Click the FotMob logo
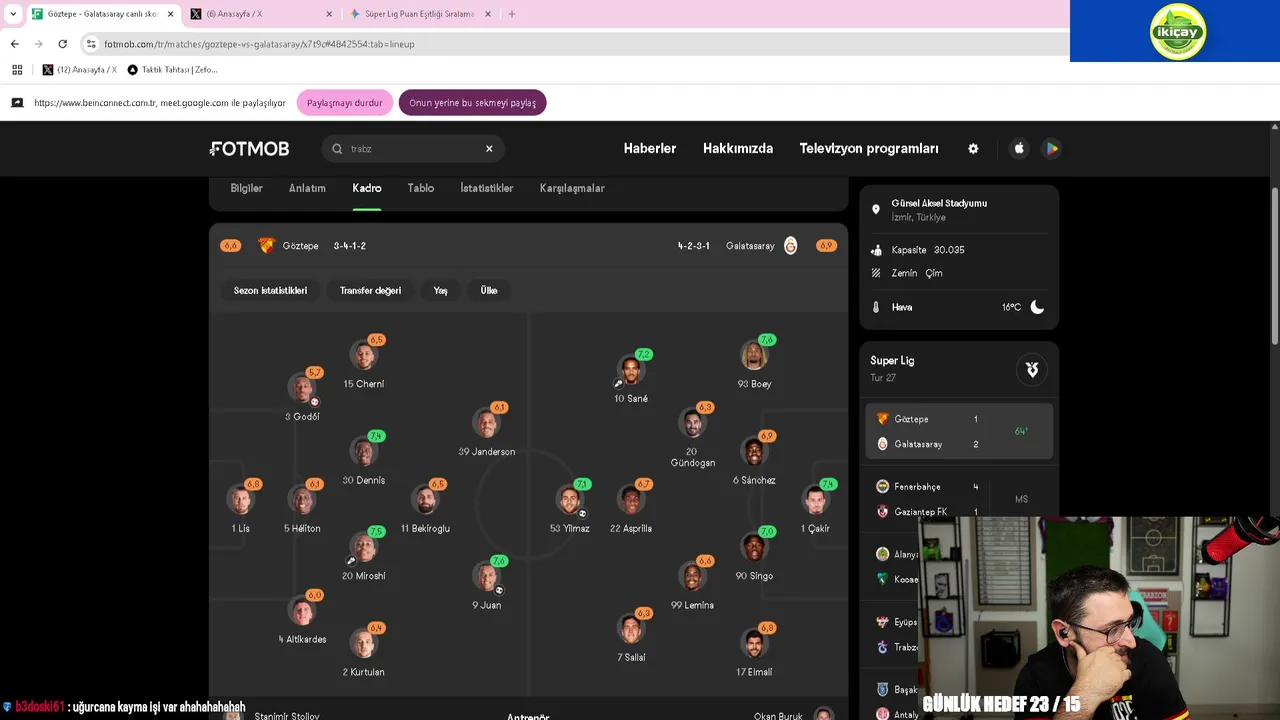The image size is (1280, 720). tap(249, 149)
